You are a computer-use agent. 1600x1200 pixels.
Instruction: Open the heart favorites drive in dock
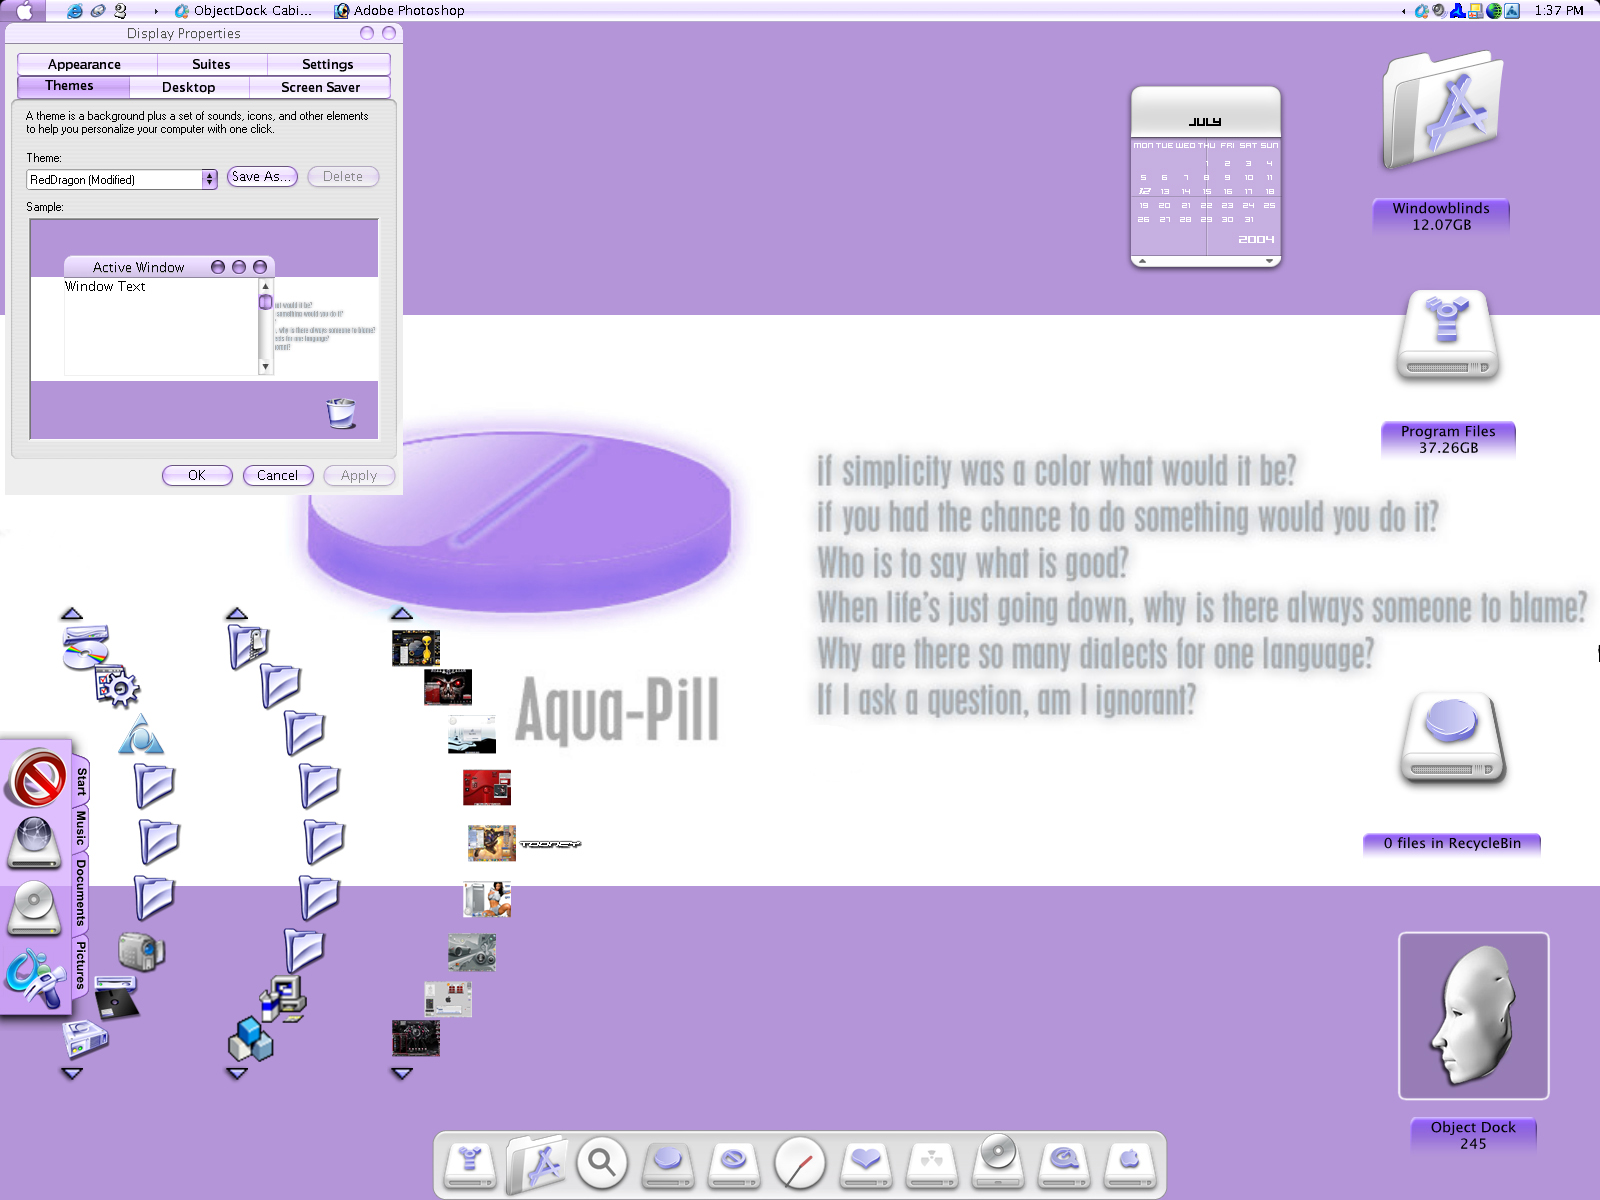(x=866, y=1164)
